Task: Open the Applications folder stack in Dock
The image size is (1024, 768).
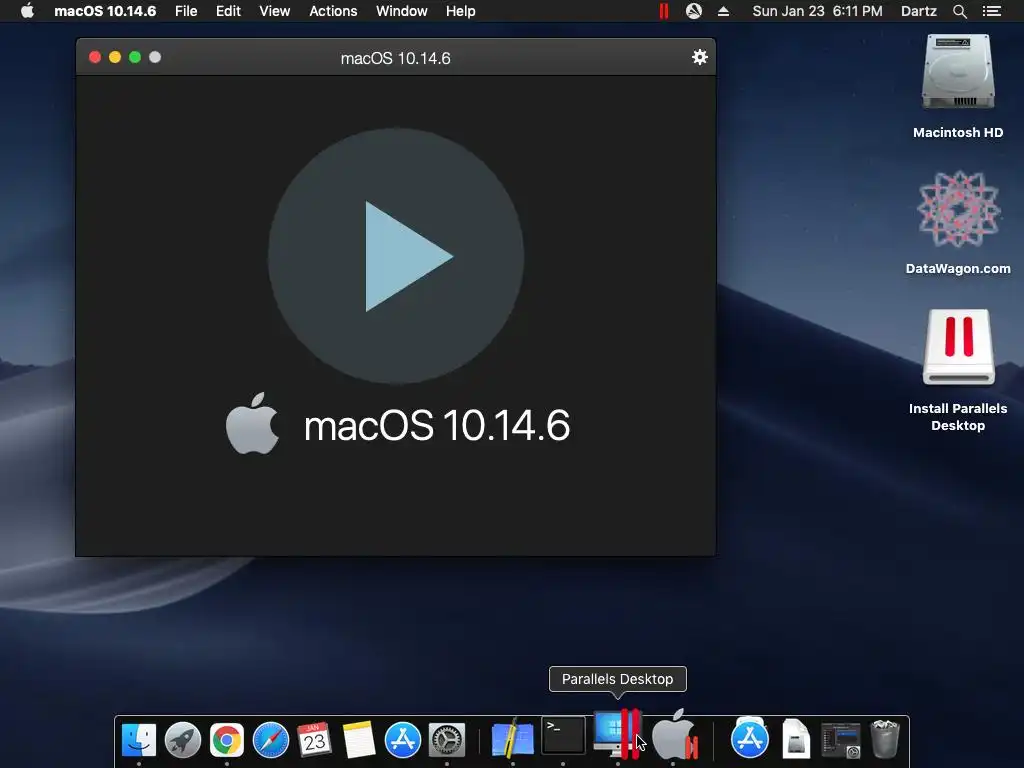Action: 750,738
